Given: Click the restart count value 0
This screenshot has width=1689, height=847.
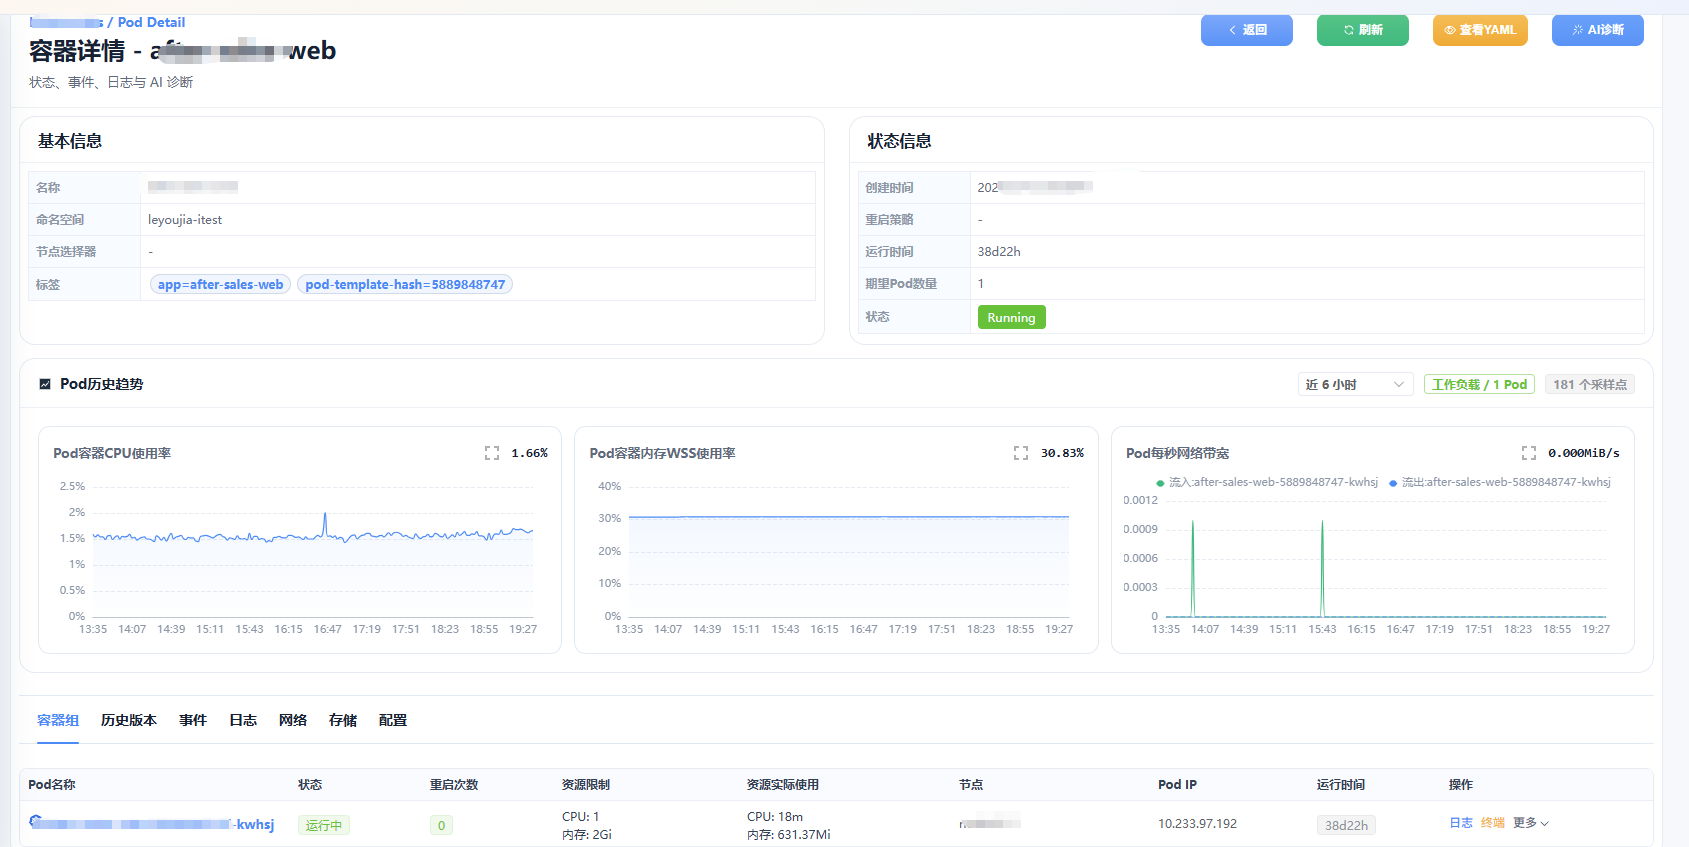Looking at the screenshot, I should click(x=441, y=825).
